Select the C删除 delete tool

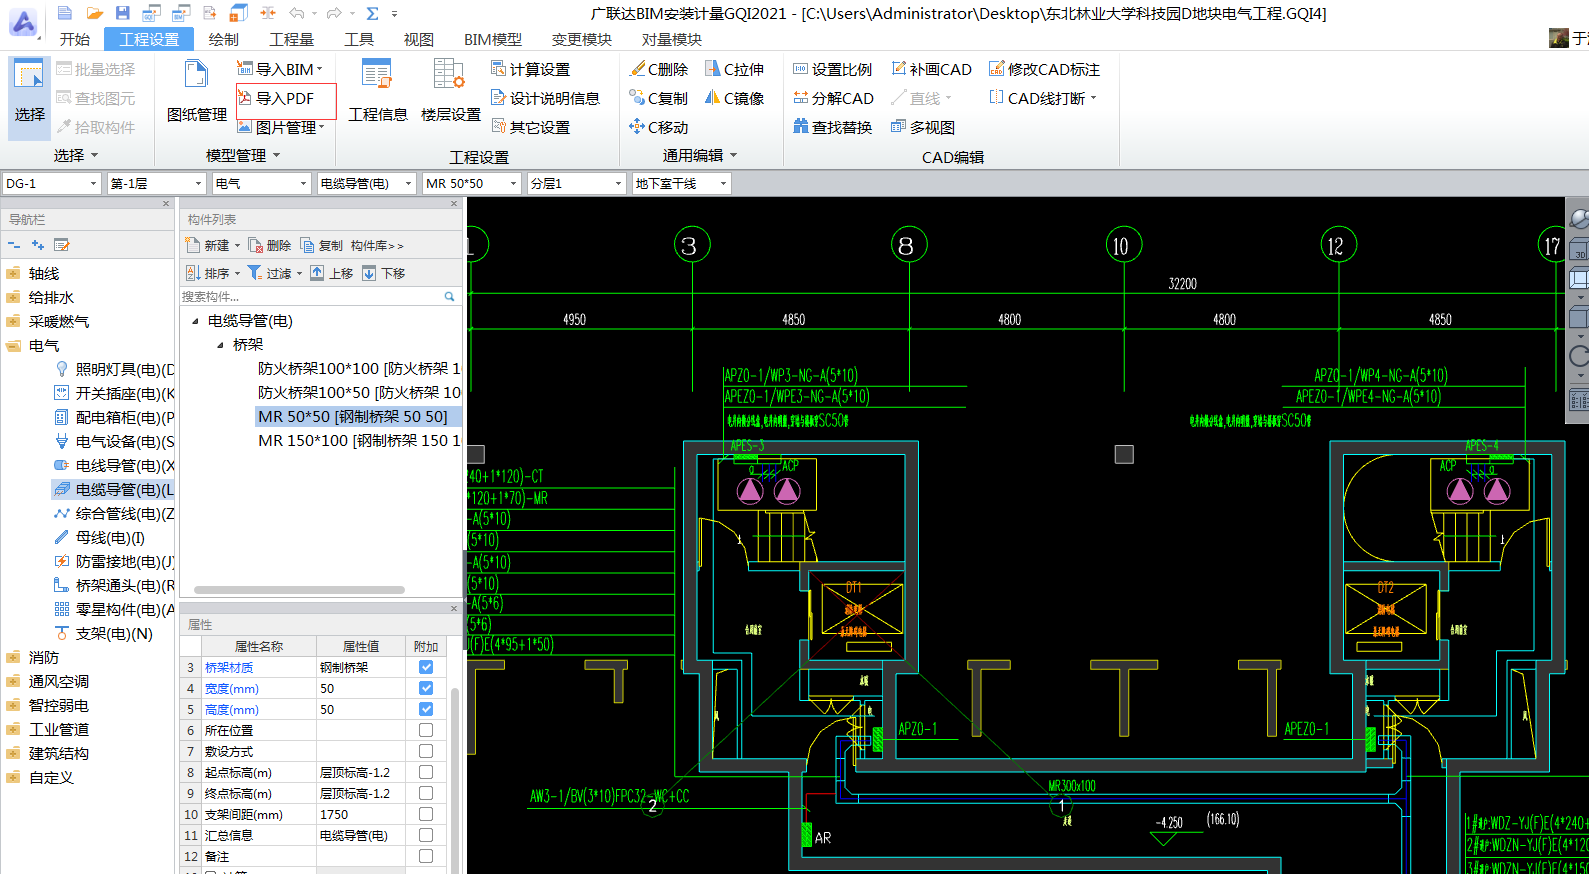pos(659,69)
